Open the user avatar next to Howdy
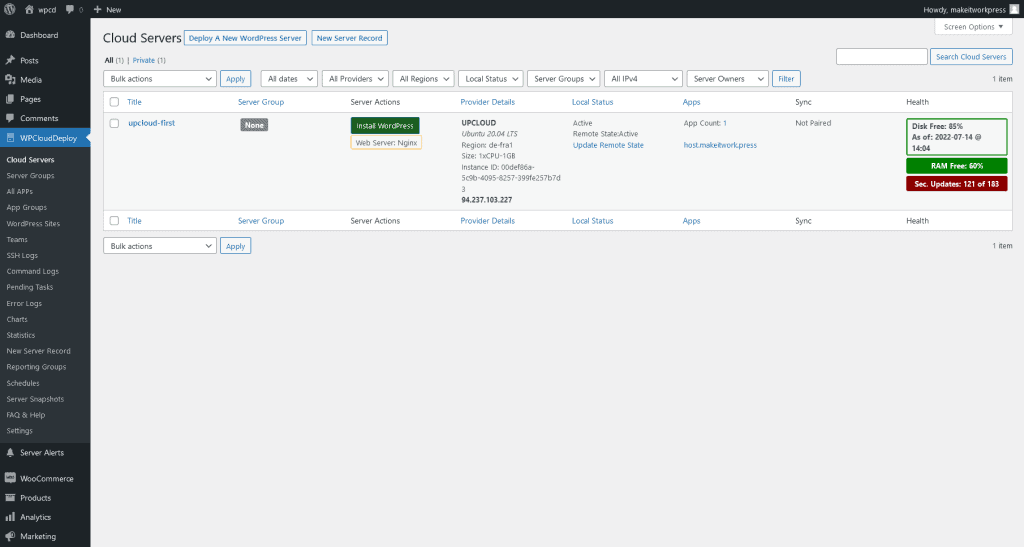The width and height of the screenshot is (1024, 547). point(1014,9)
